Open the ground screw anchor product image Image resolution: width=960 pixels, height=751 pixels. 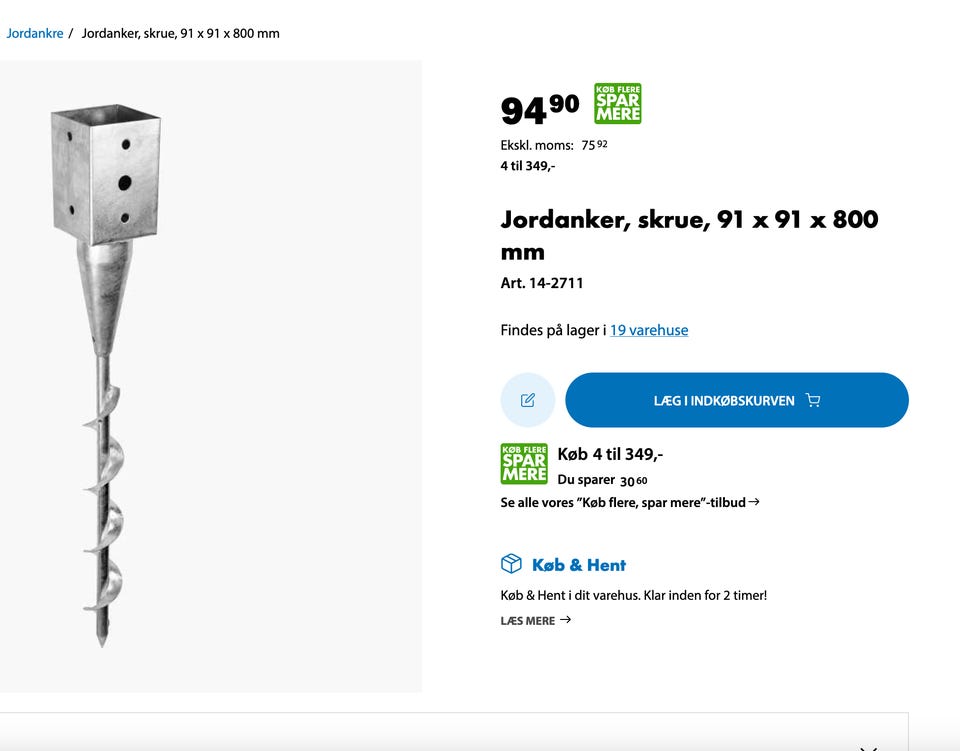click(106, 375)
